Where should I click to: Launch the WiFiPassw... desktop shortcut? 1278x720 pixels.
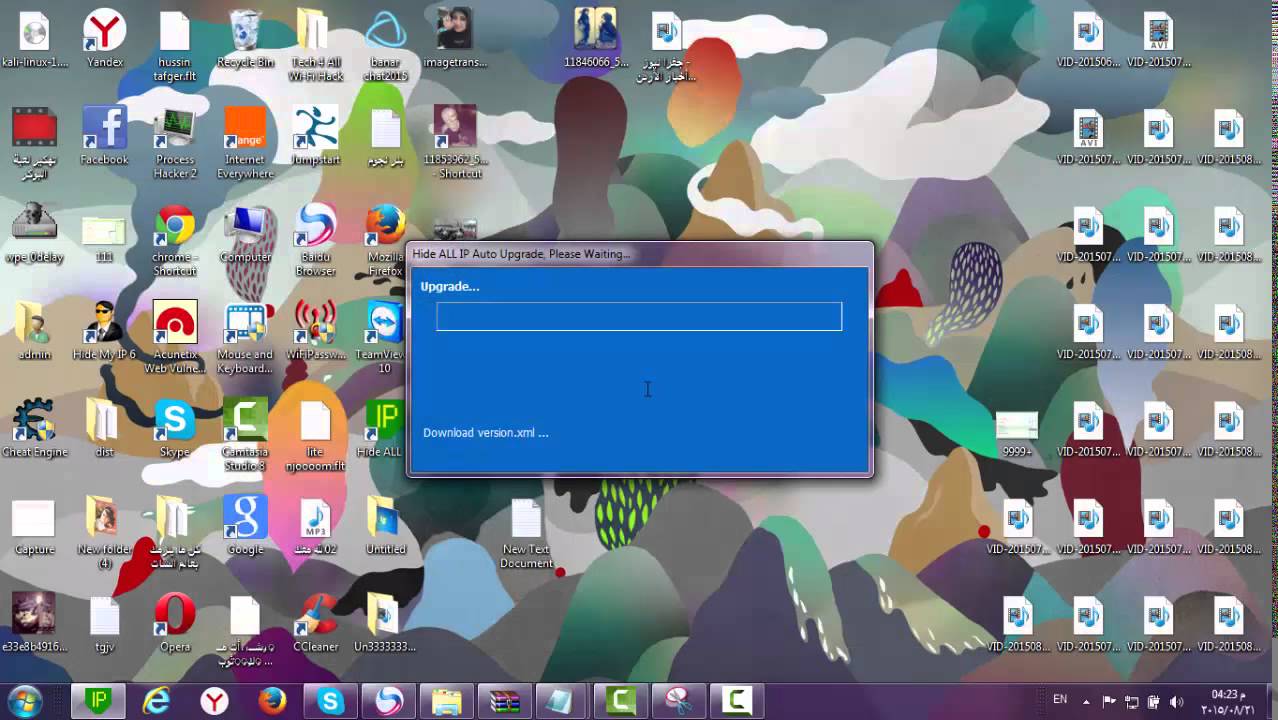click(x=315, y=330)
